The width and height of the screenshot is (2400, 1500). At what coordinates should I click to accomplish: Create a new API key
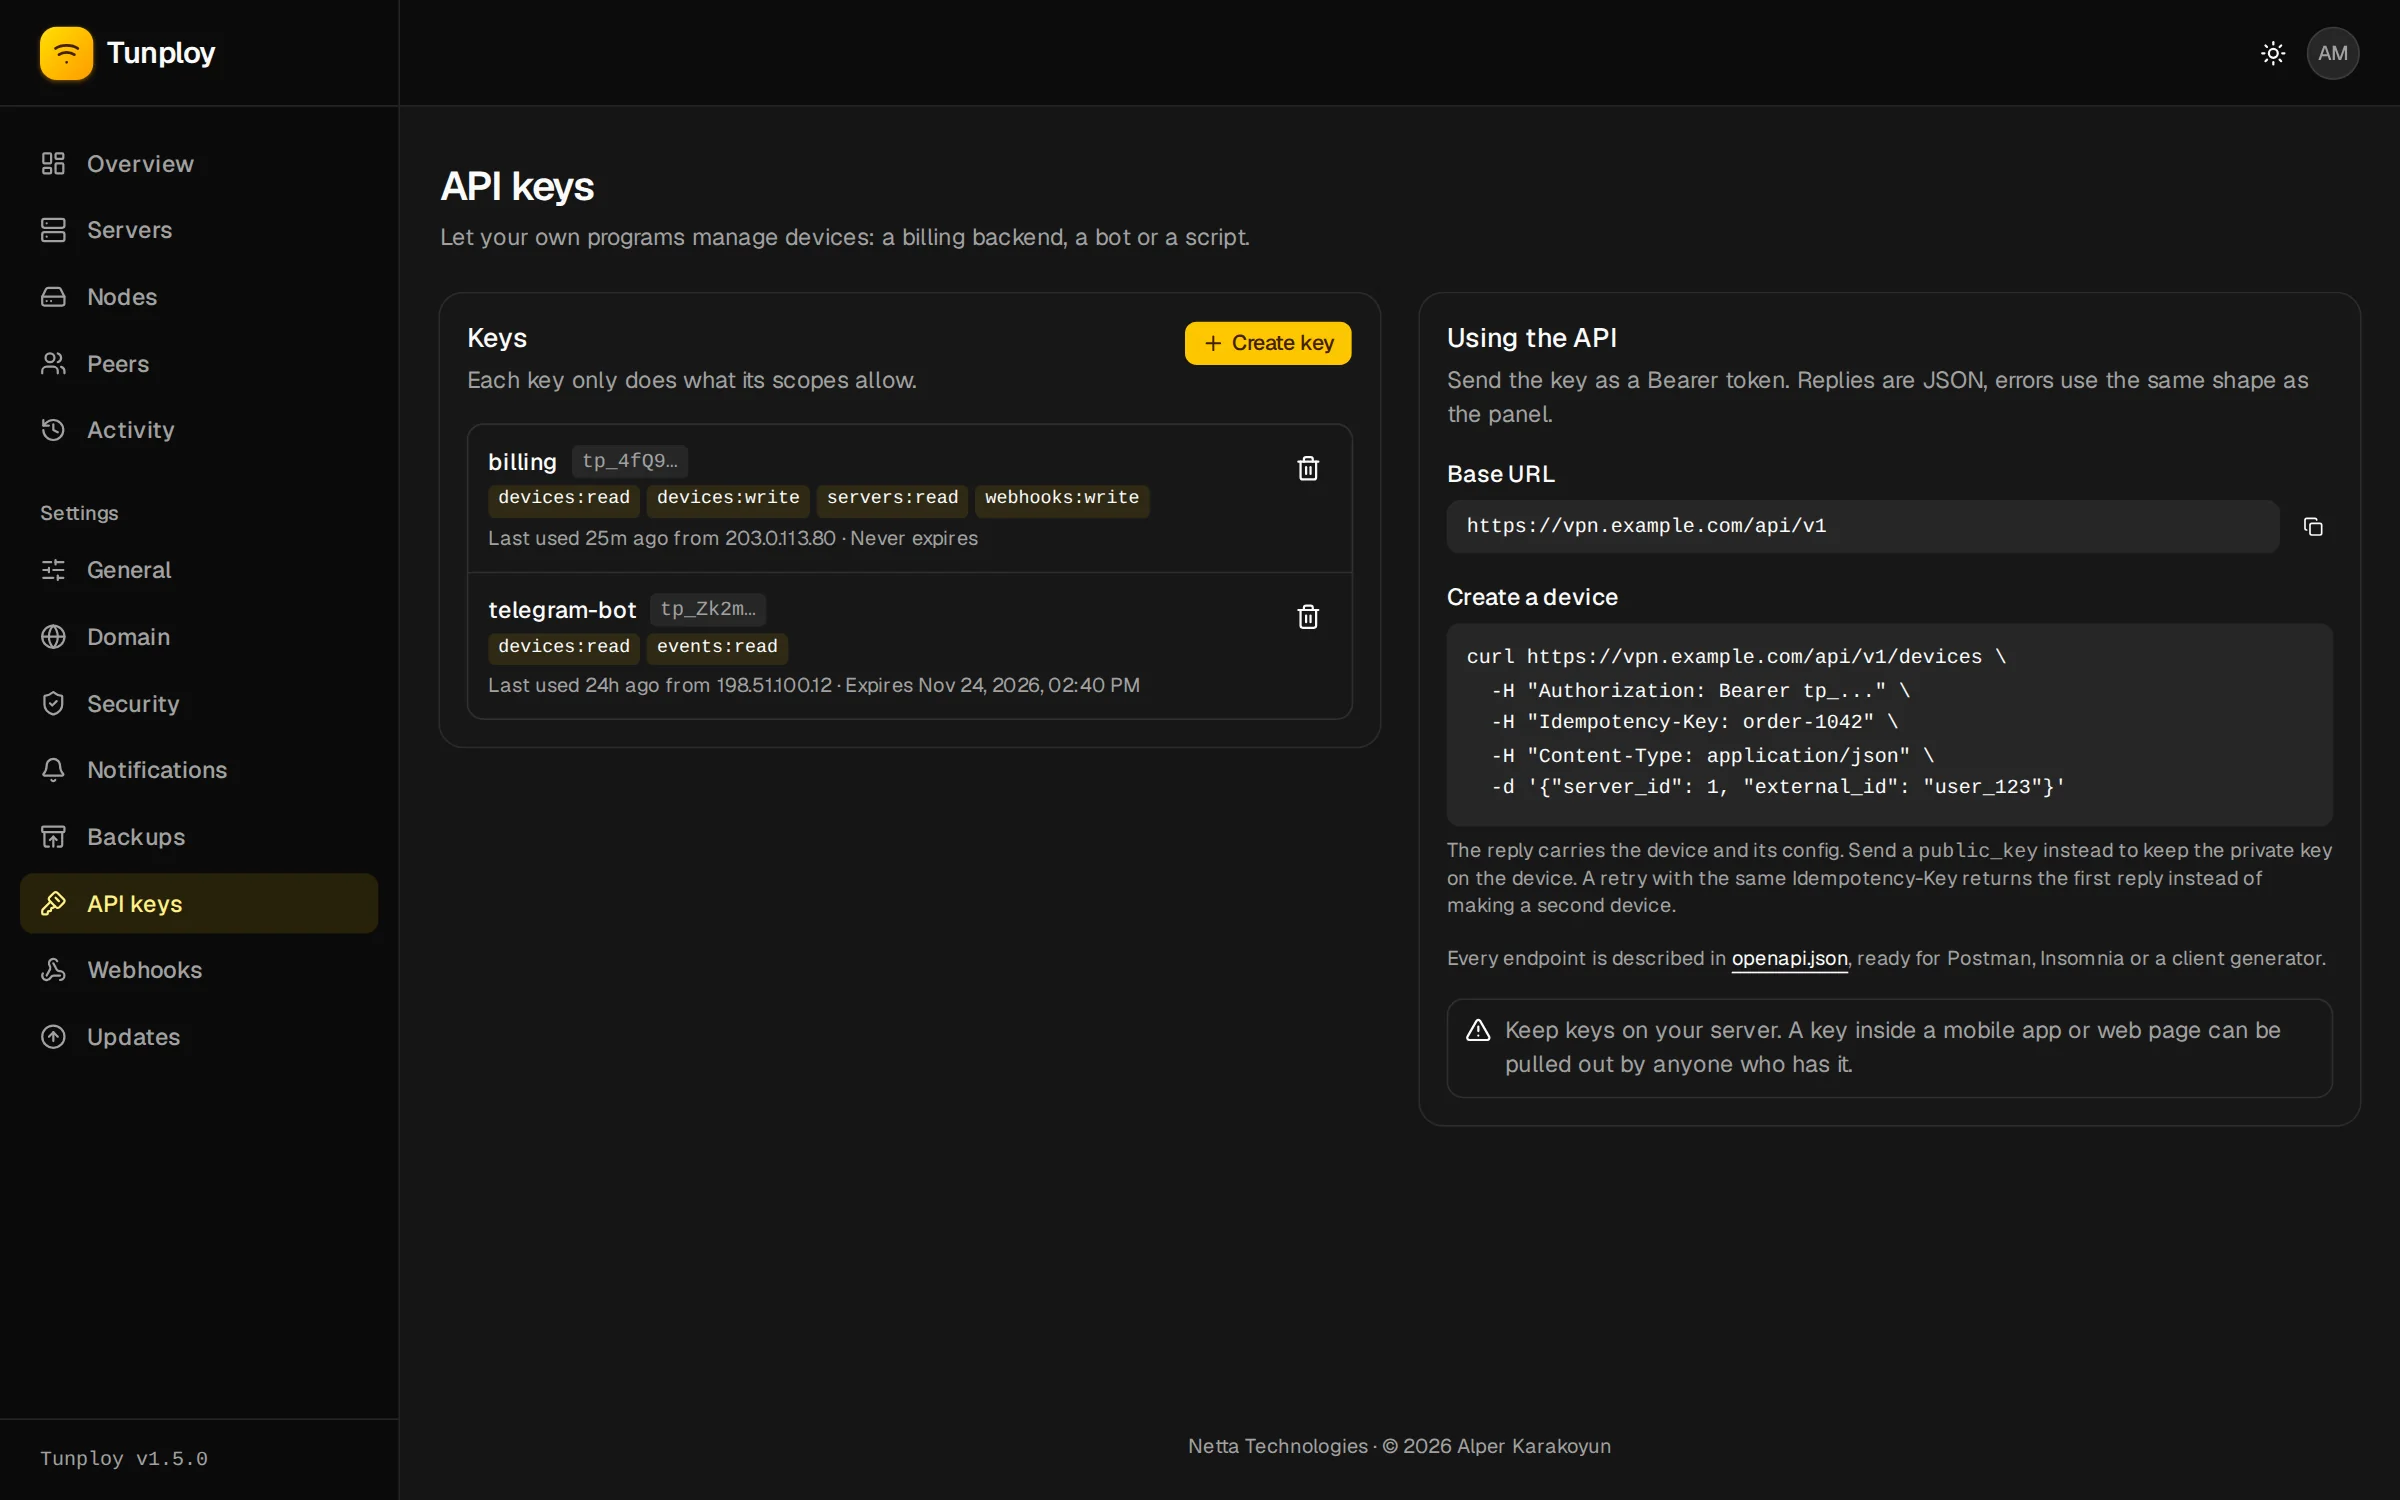click(x=1268, y=343)
